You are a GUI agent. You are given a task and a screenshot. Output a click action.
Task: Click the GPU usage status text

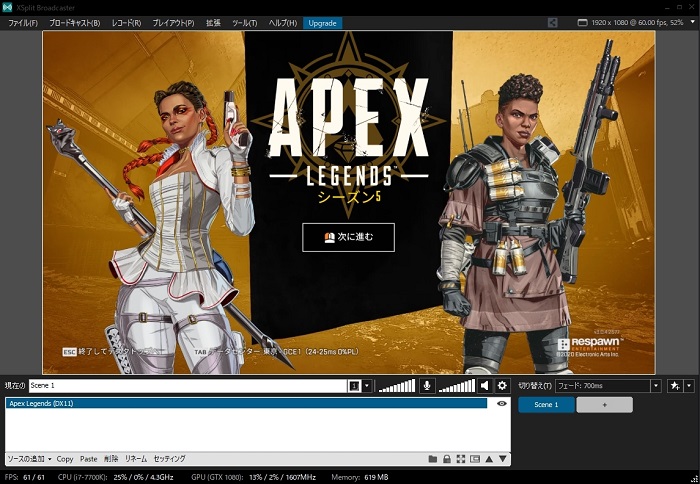pyautogui.click(x=254, y=477)
